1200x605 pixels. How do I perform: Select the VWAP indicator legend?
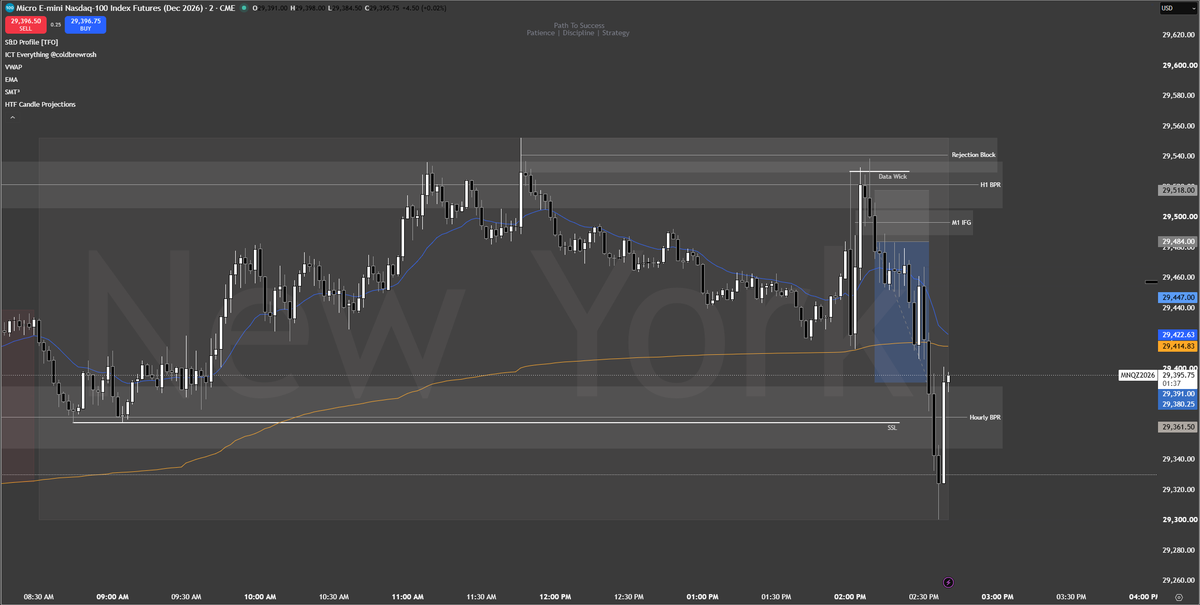11,67
